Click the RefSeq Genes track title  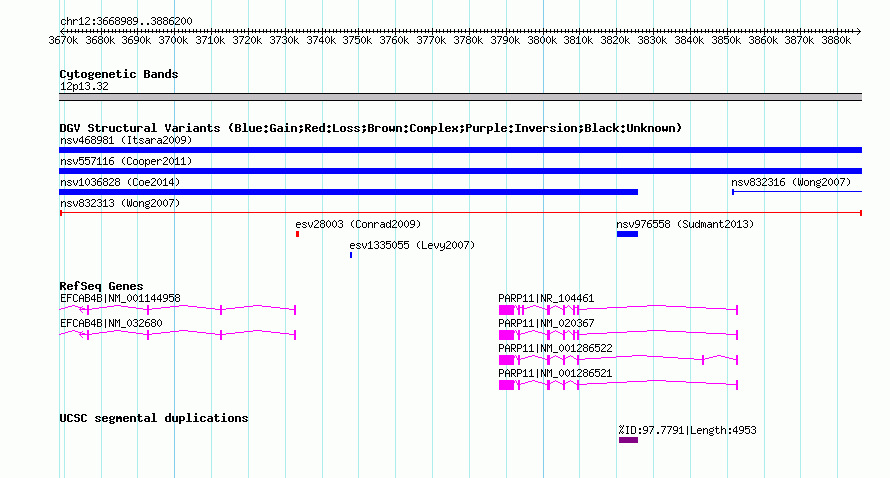tap(101, 286)
